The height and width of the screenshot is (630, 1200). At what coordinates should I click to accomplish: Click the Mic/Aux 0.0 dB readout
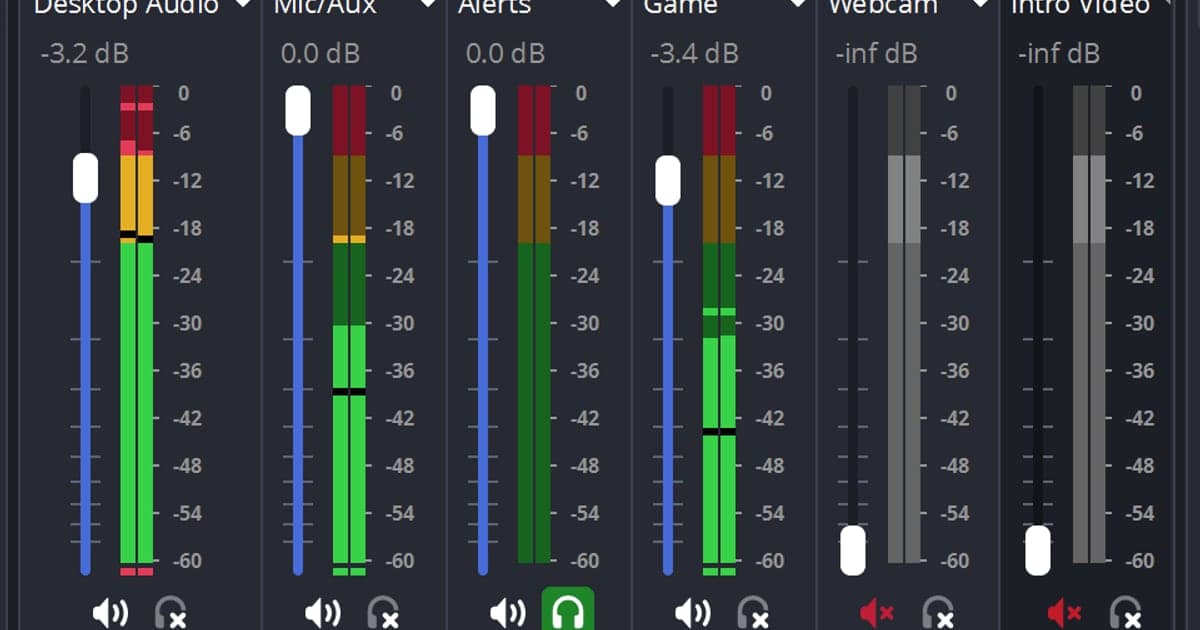coord(321,53)
